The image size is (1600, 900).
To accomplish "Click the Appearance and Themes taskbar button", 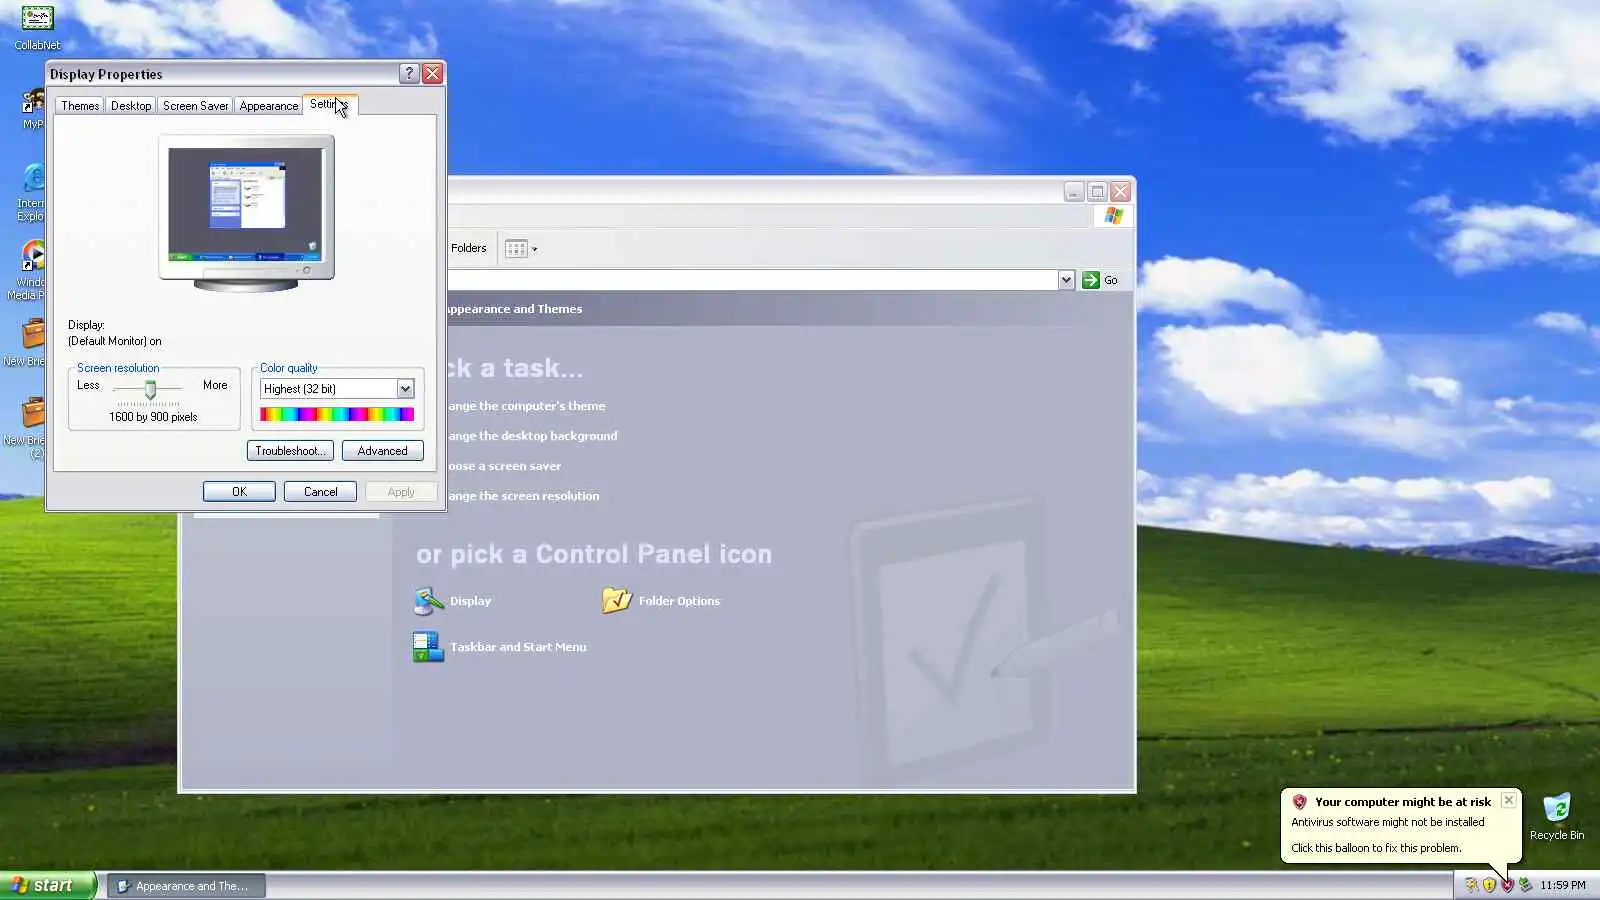I will click(186, 886).
